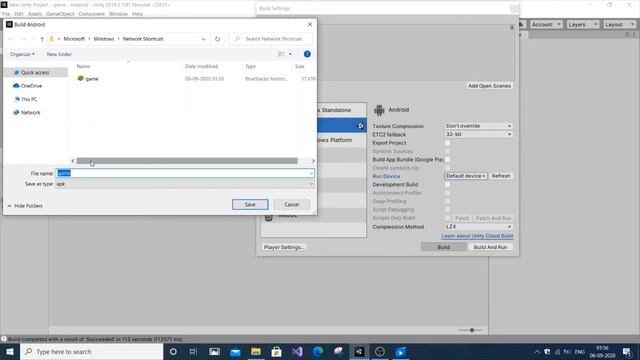Go up one folder in Build Android dialog

click(42, 39)
